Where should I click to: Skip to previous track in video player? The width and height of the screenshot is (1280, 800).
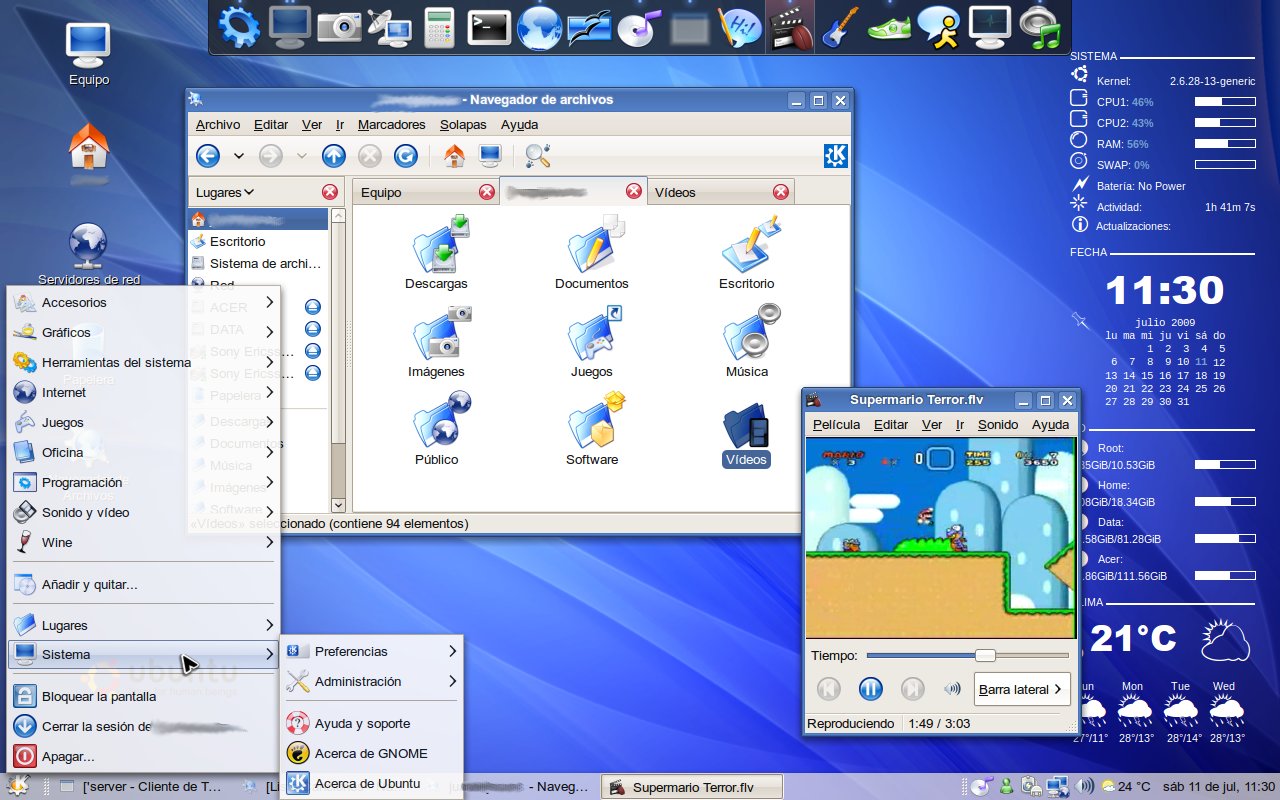pos(828,689)
